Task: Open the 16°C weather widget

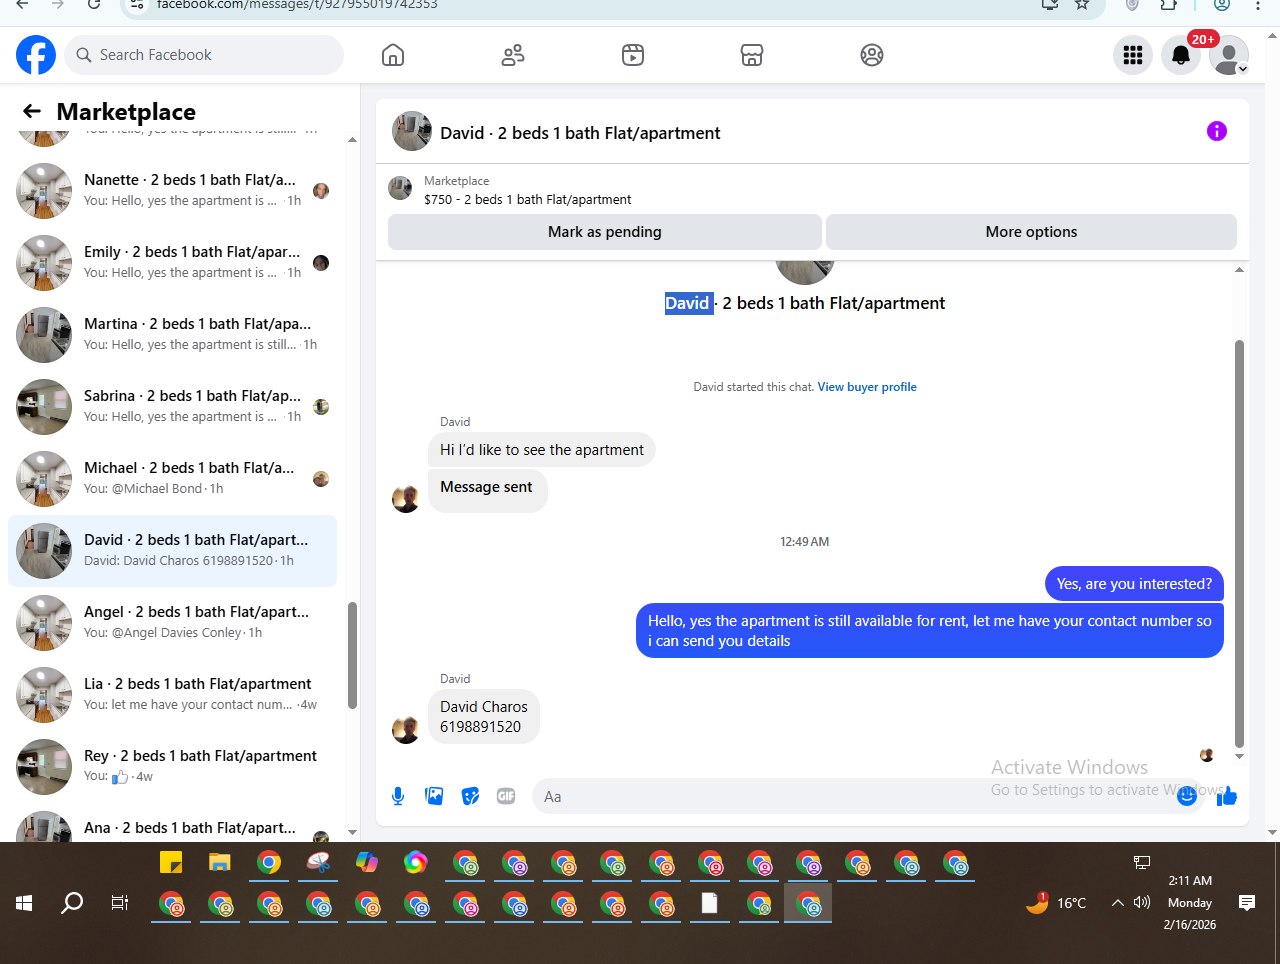Action: click(x=1056, y=903)
